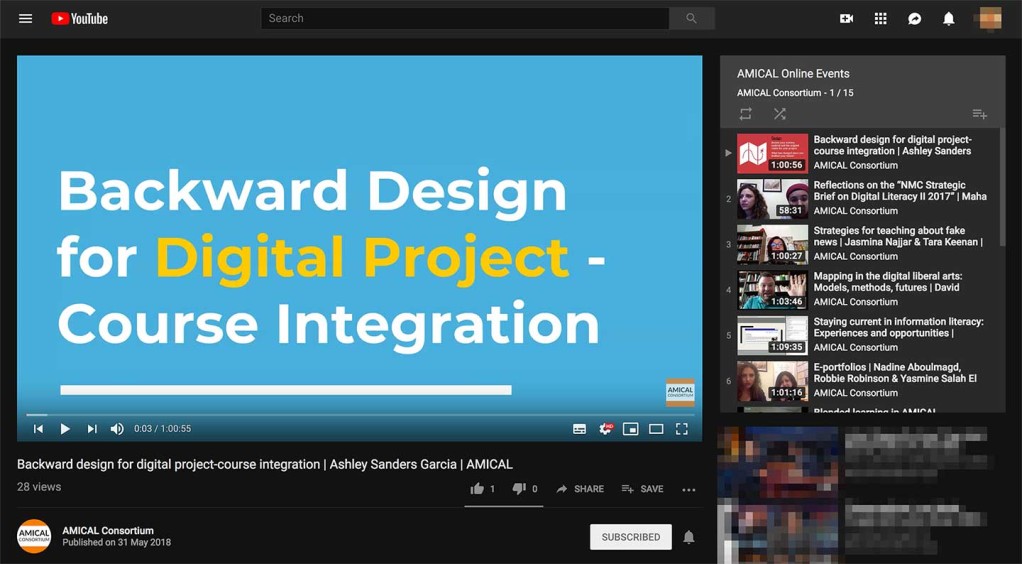The image size is (1022, 564).
Task: Toggle subtitles on the video player
Action: click(x=579, y=429)
